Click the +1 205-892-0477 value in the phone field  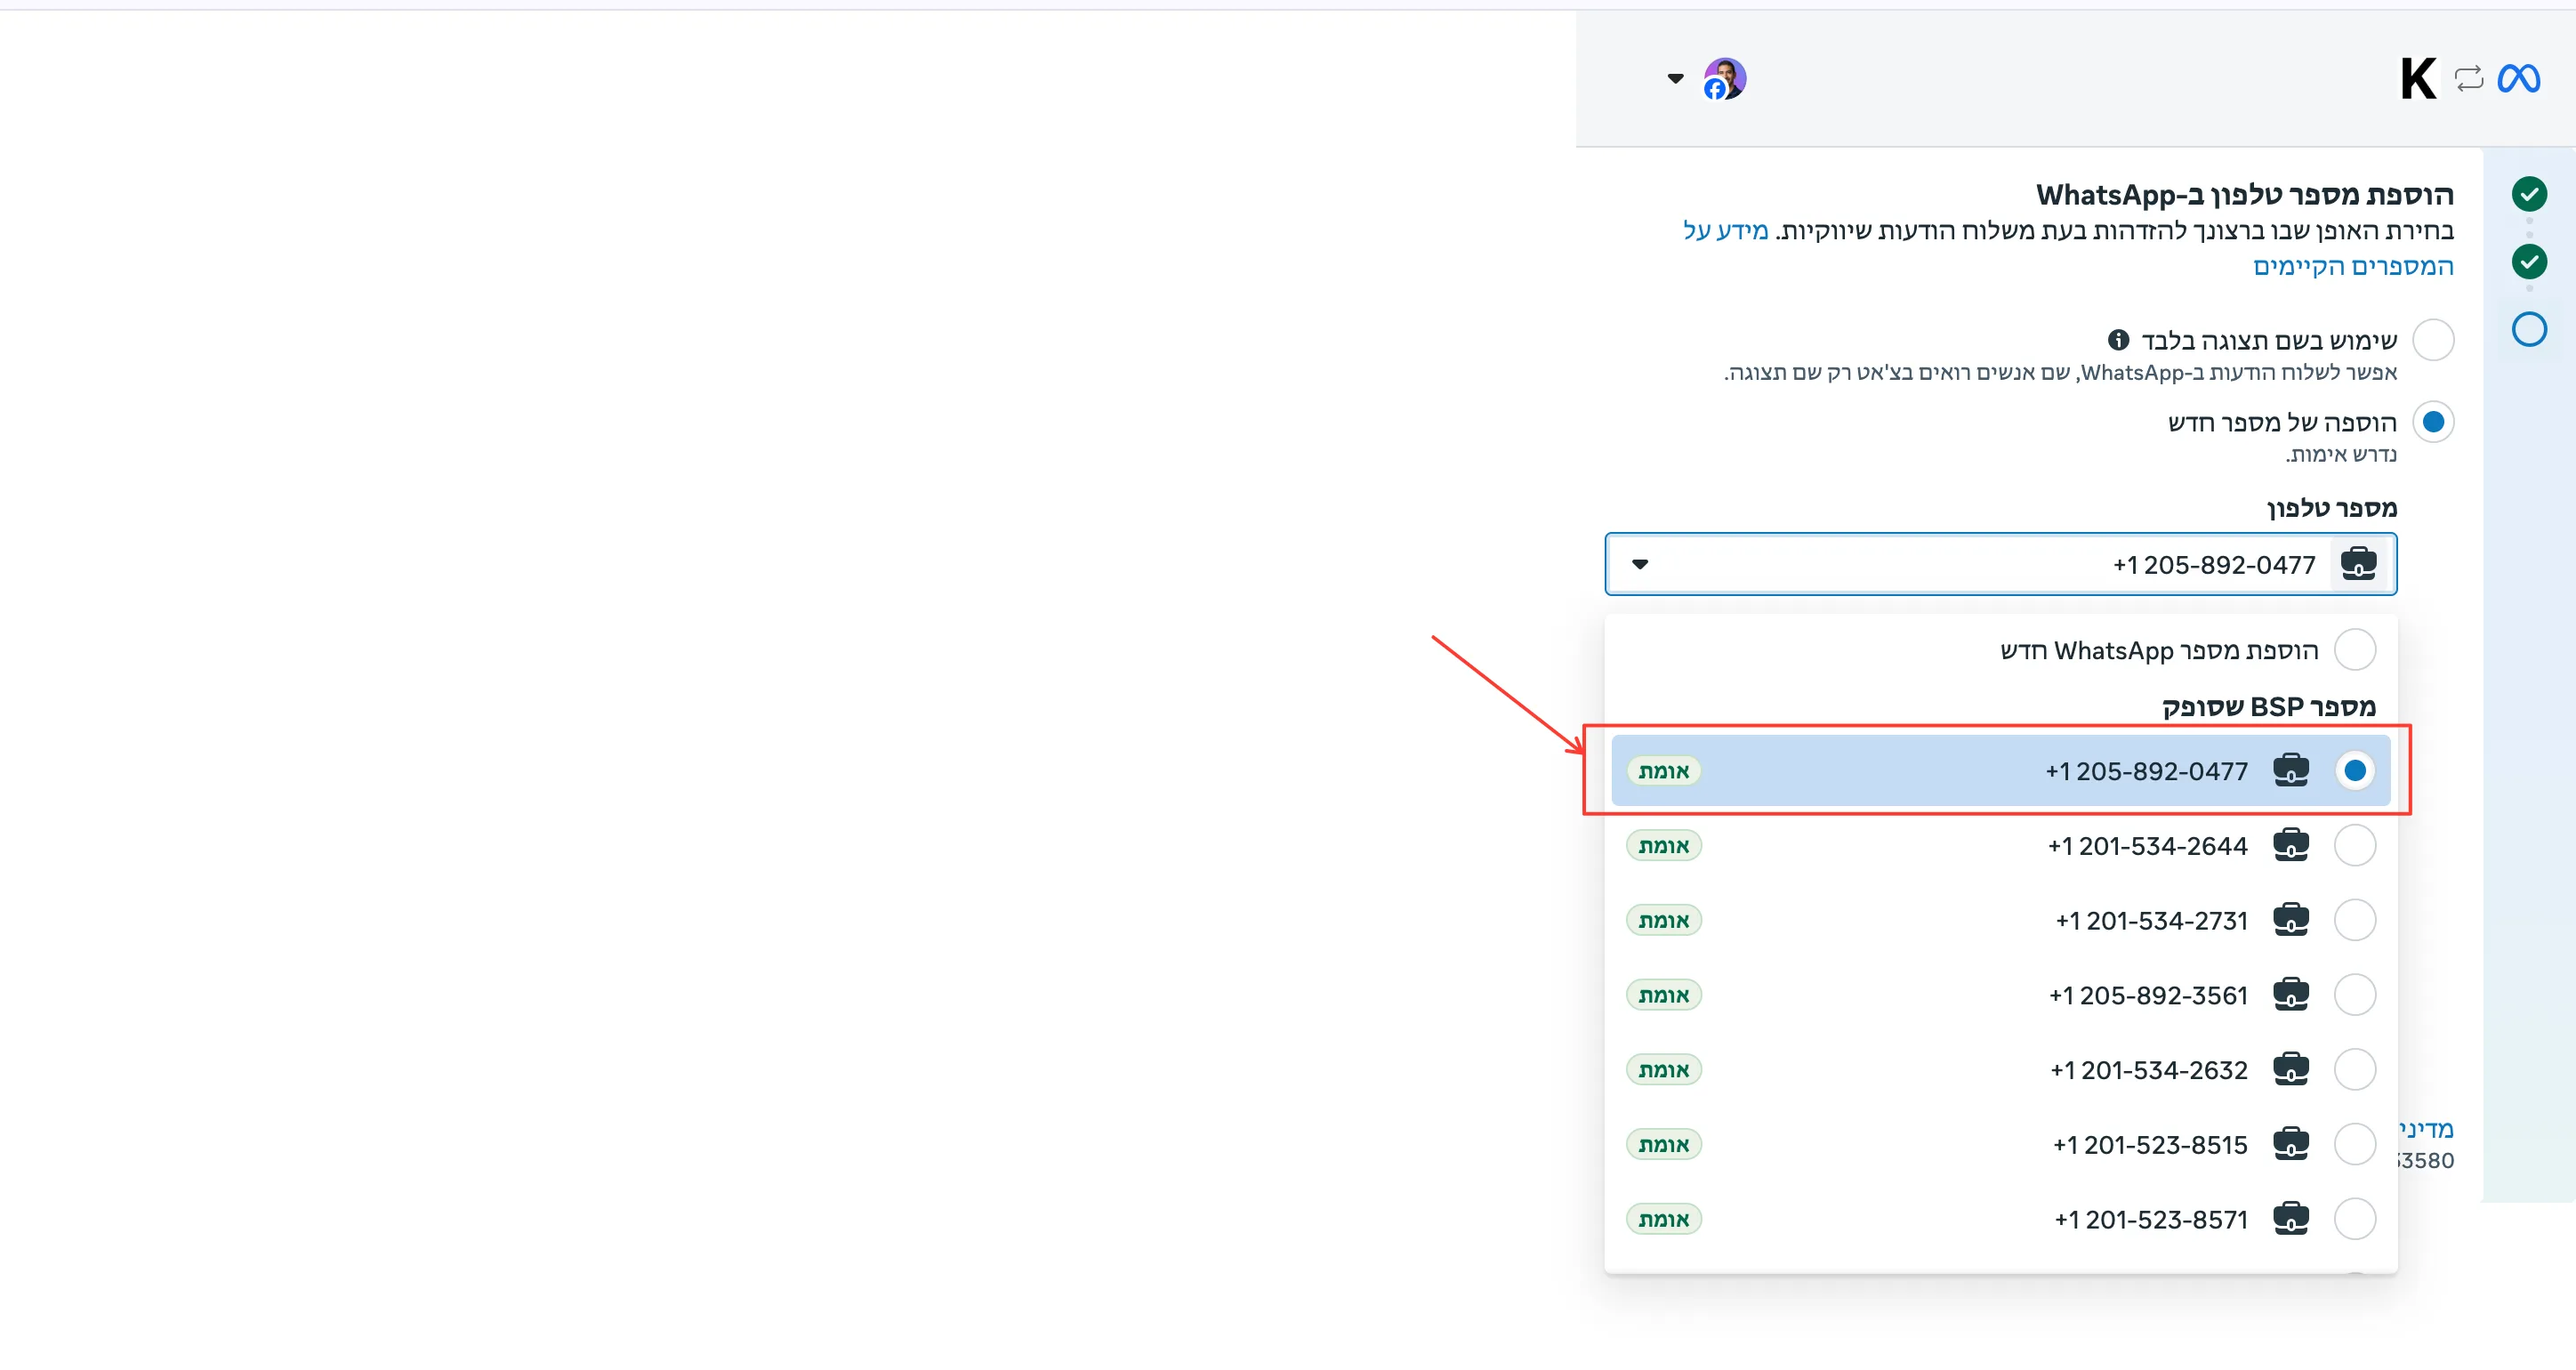click(2213, 565)
